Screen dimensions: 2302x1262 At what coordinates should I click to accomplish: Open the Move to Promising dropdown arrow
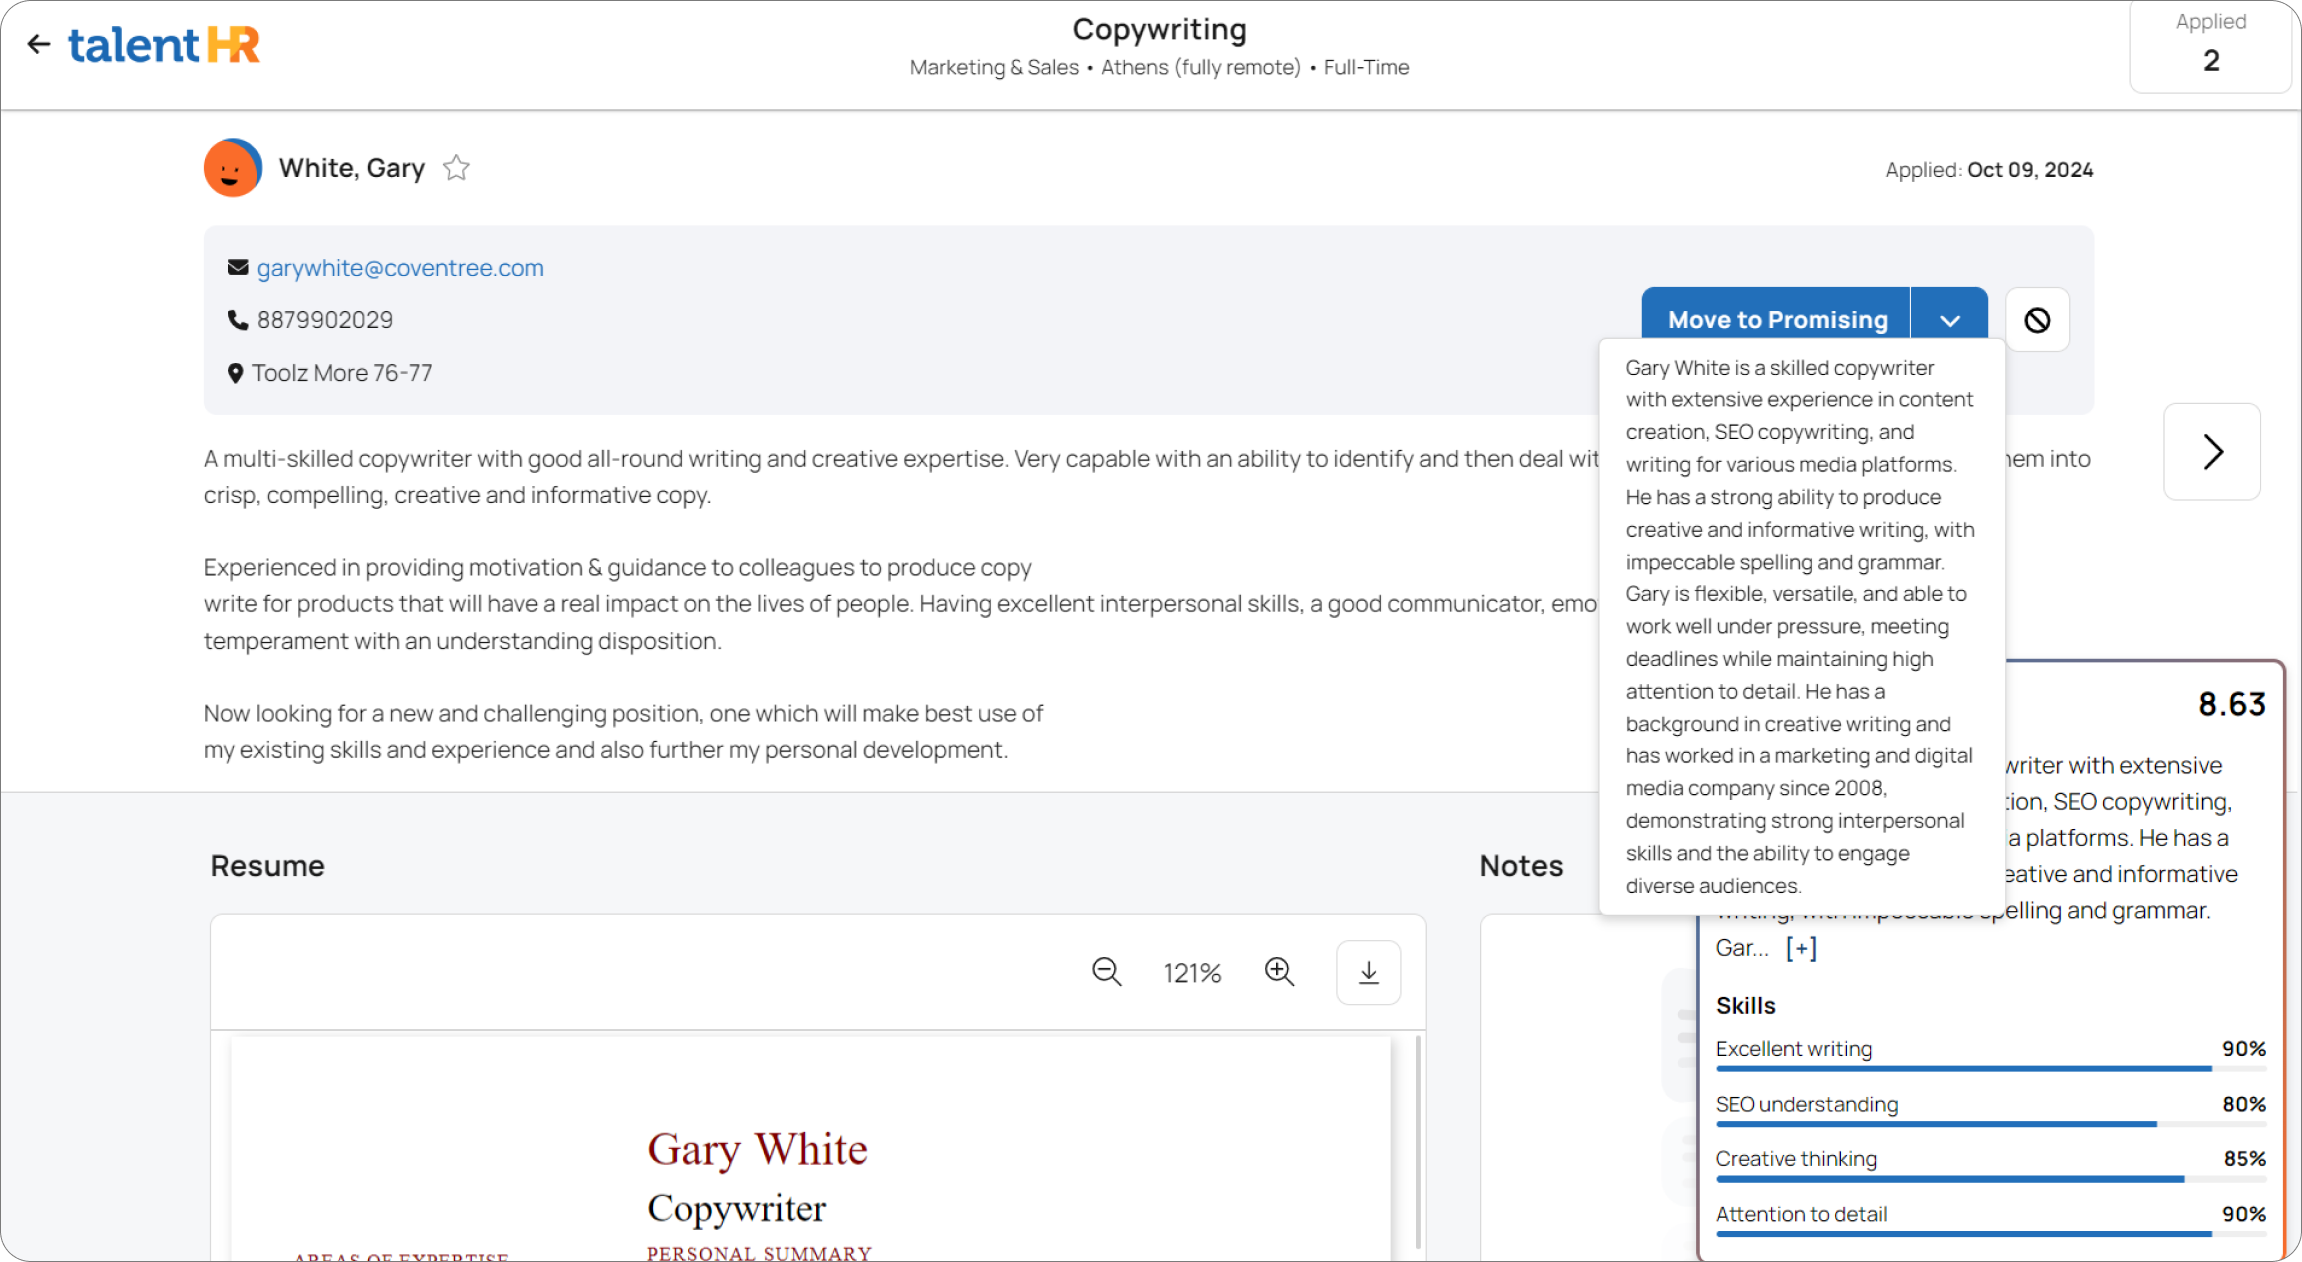pos(1949,320)
